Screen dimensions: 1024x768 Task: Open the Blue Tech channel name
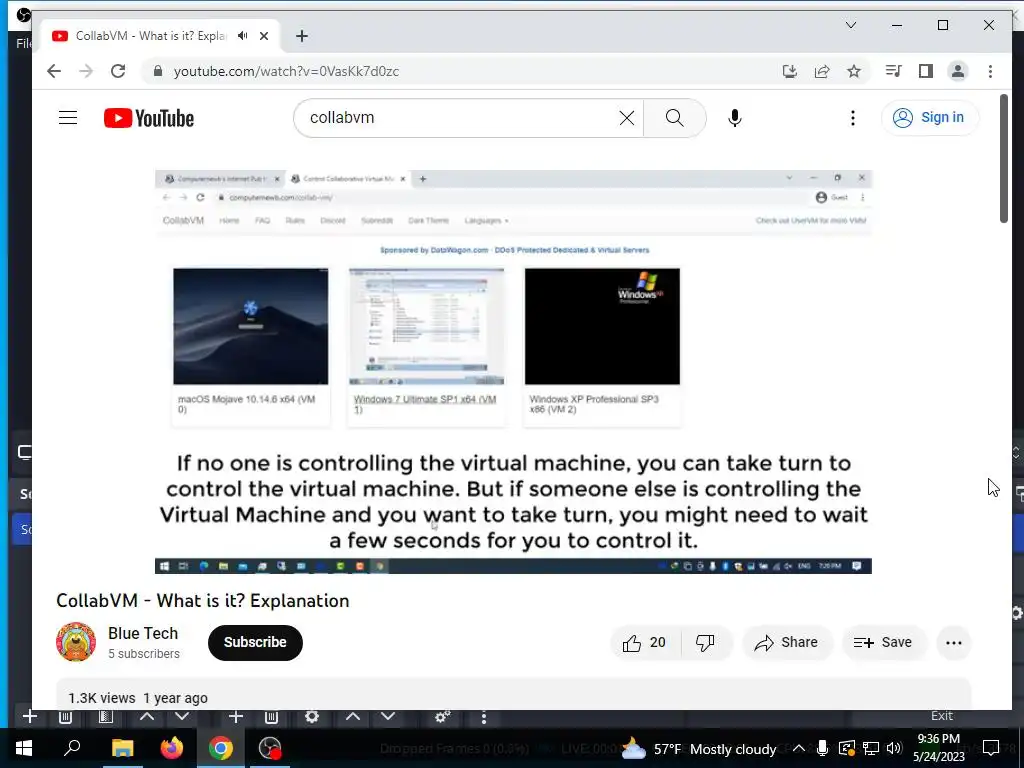[143, 633]
